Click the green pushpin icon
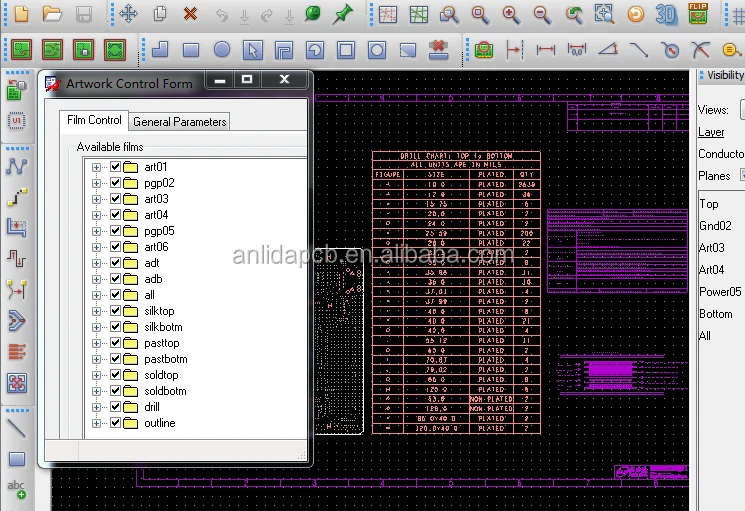Screen dimensions: 745x511 (x=343, y=14)
